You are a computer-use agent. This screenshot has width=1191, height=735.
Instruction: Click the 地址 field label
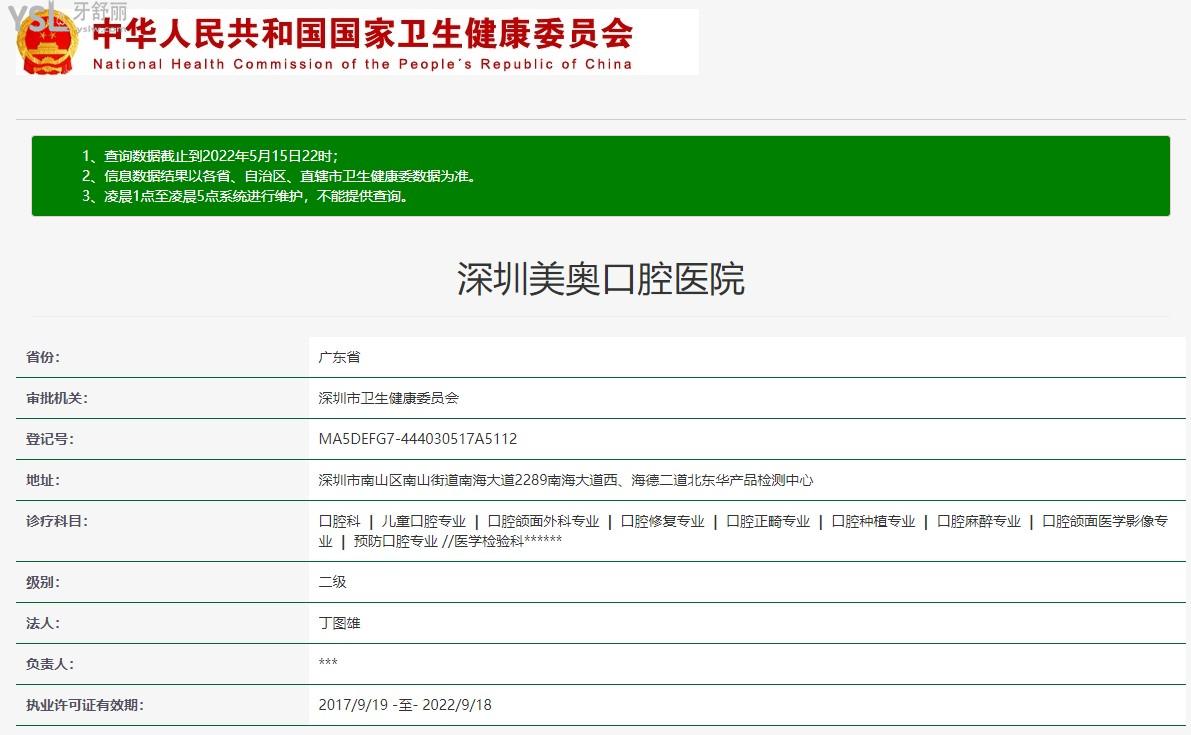tap(43, 480)
